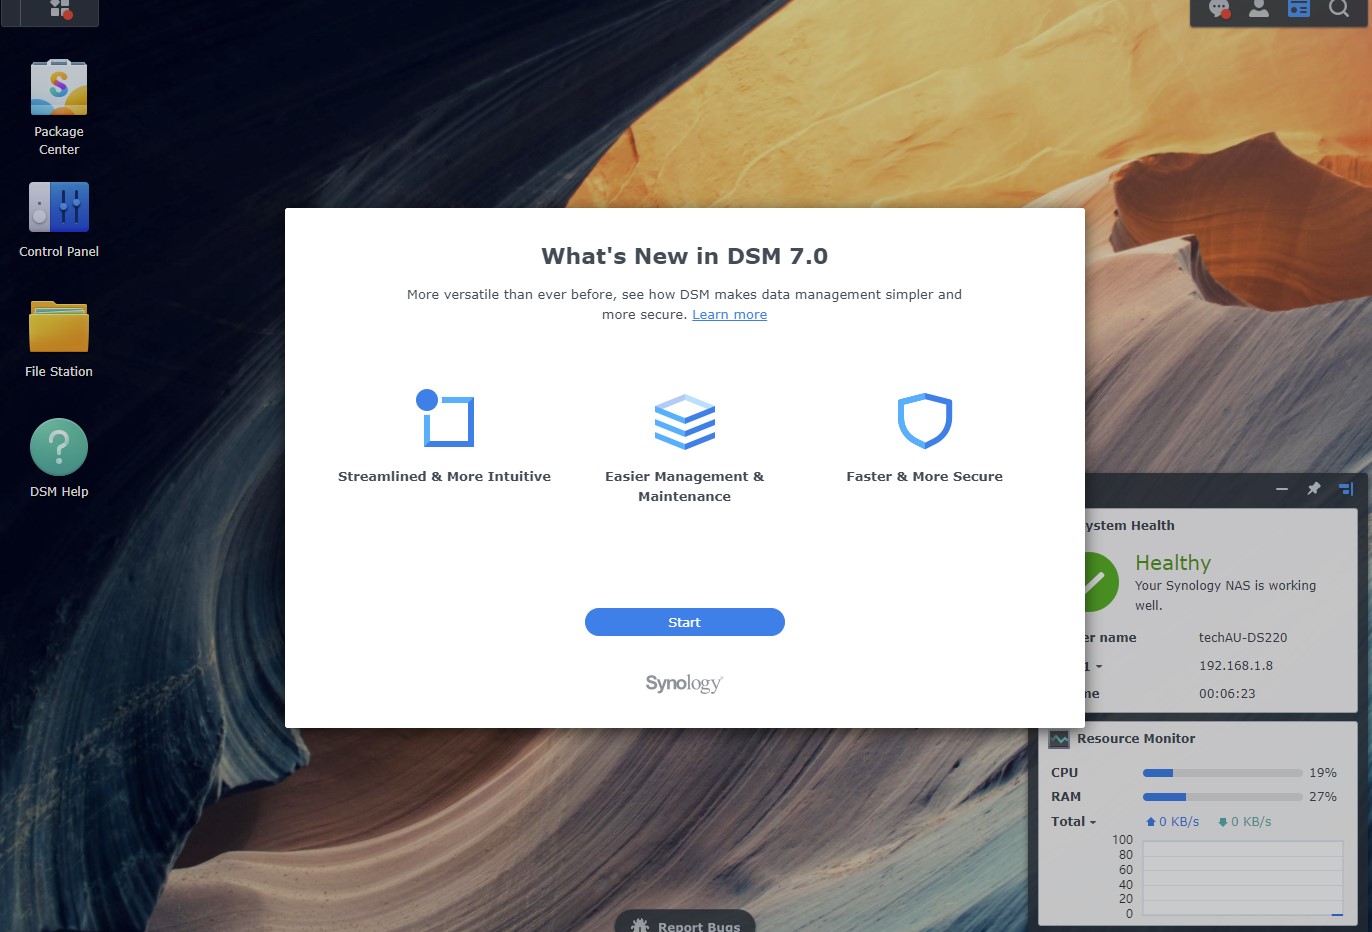
Task: Click the Start button
Action: [685, 622]
